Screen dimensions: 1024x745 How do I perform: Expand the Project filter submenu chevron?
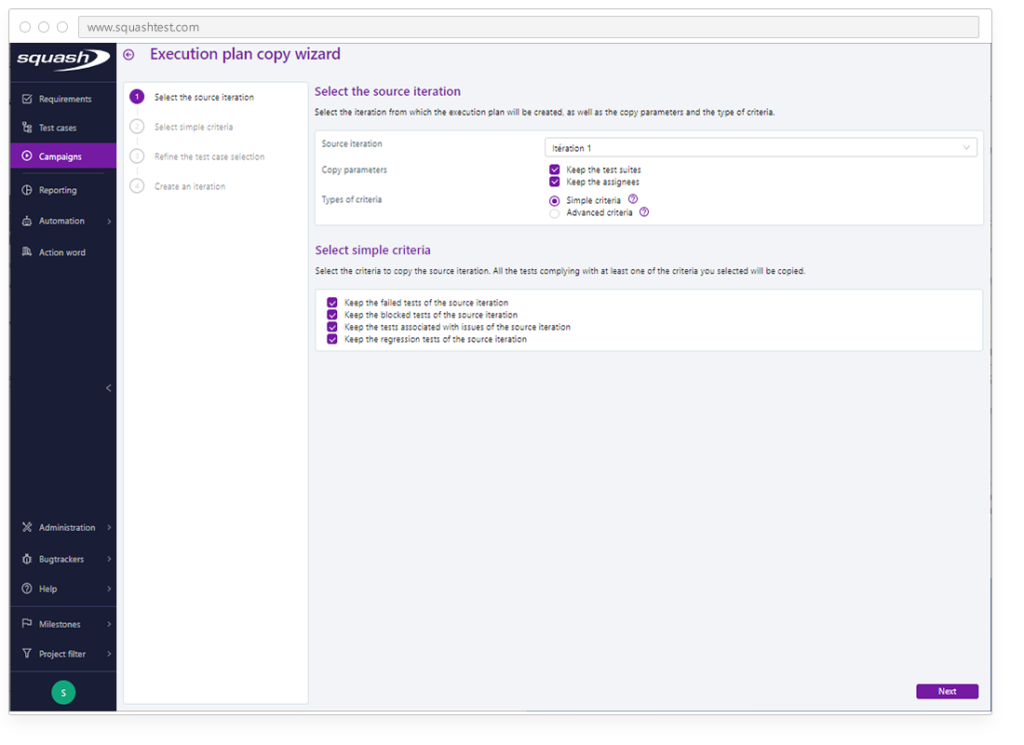(x=109, y=653)
